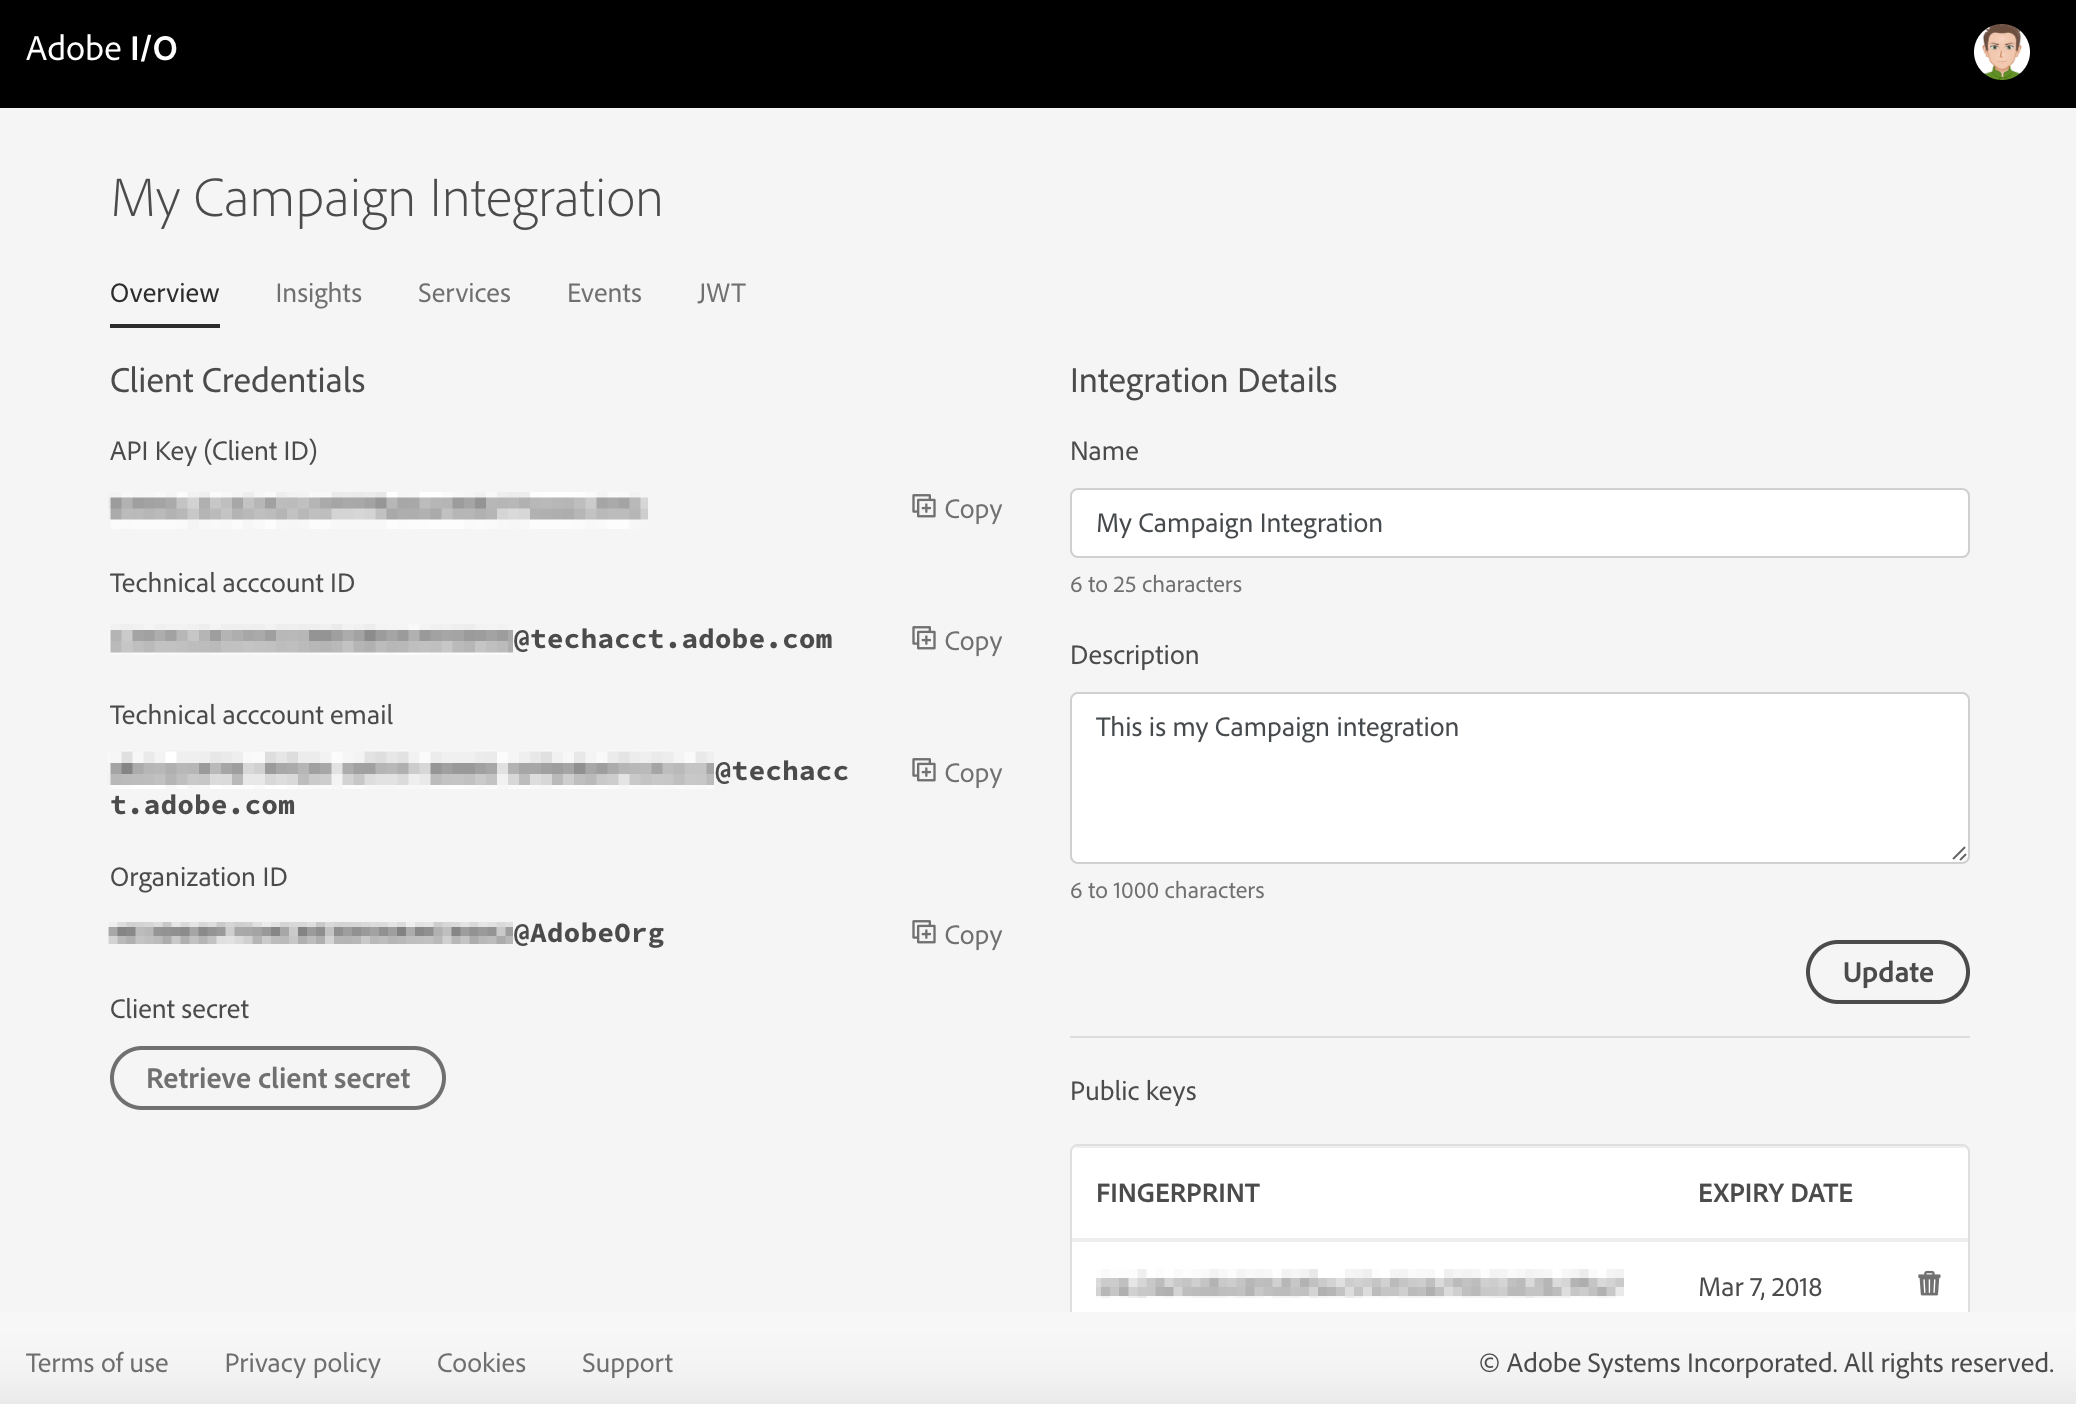Open Privacy policy footer link
The height and width of the screenshot is (1404, 2076).
(302, 1363)
